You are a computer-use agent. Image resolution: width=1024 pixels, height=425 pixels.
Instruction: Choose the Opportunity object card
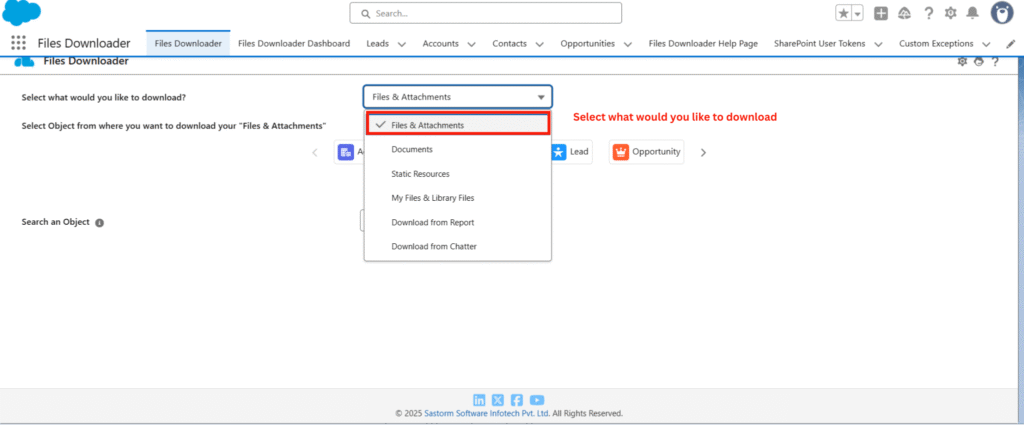647,151
